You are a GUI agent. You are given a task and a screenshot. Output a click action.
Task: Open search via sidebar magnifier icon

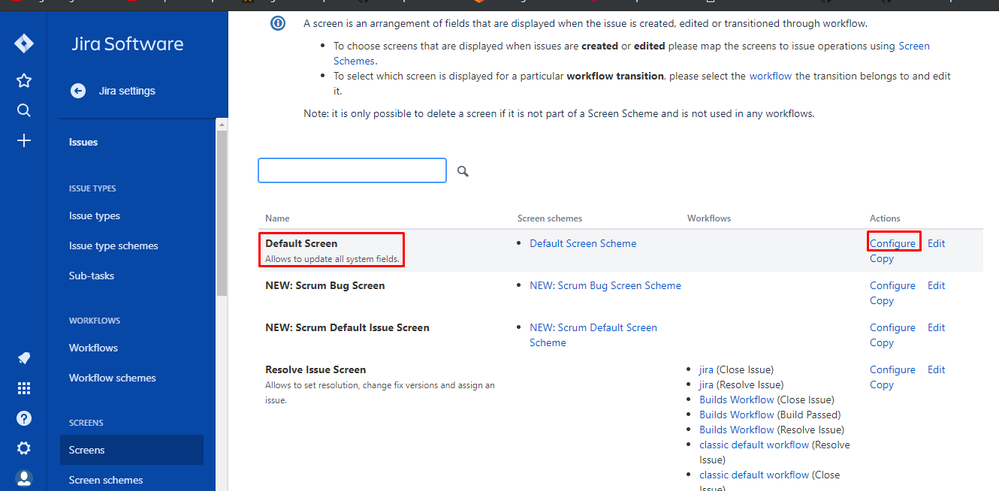click(24, 110)
